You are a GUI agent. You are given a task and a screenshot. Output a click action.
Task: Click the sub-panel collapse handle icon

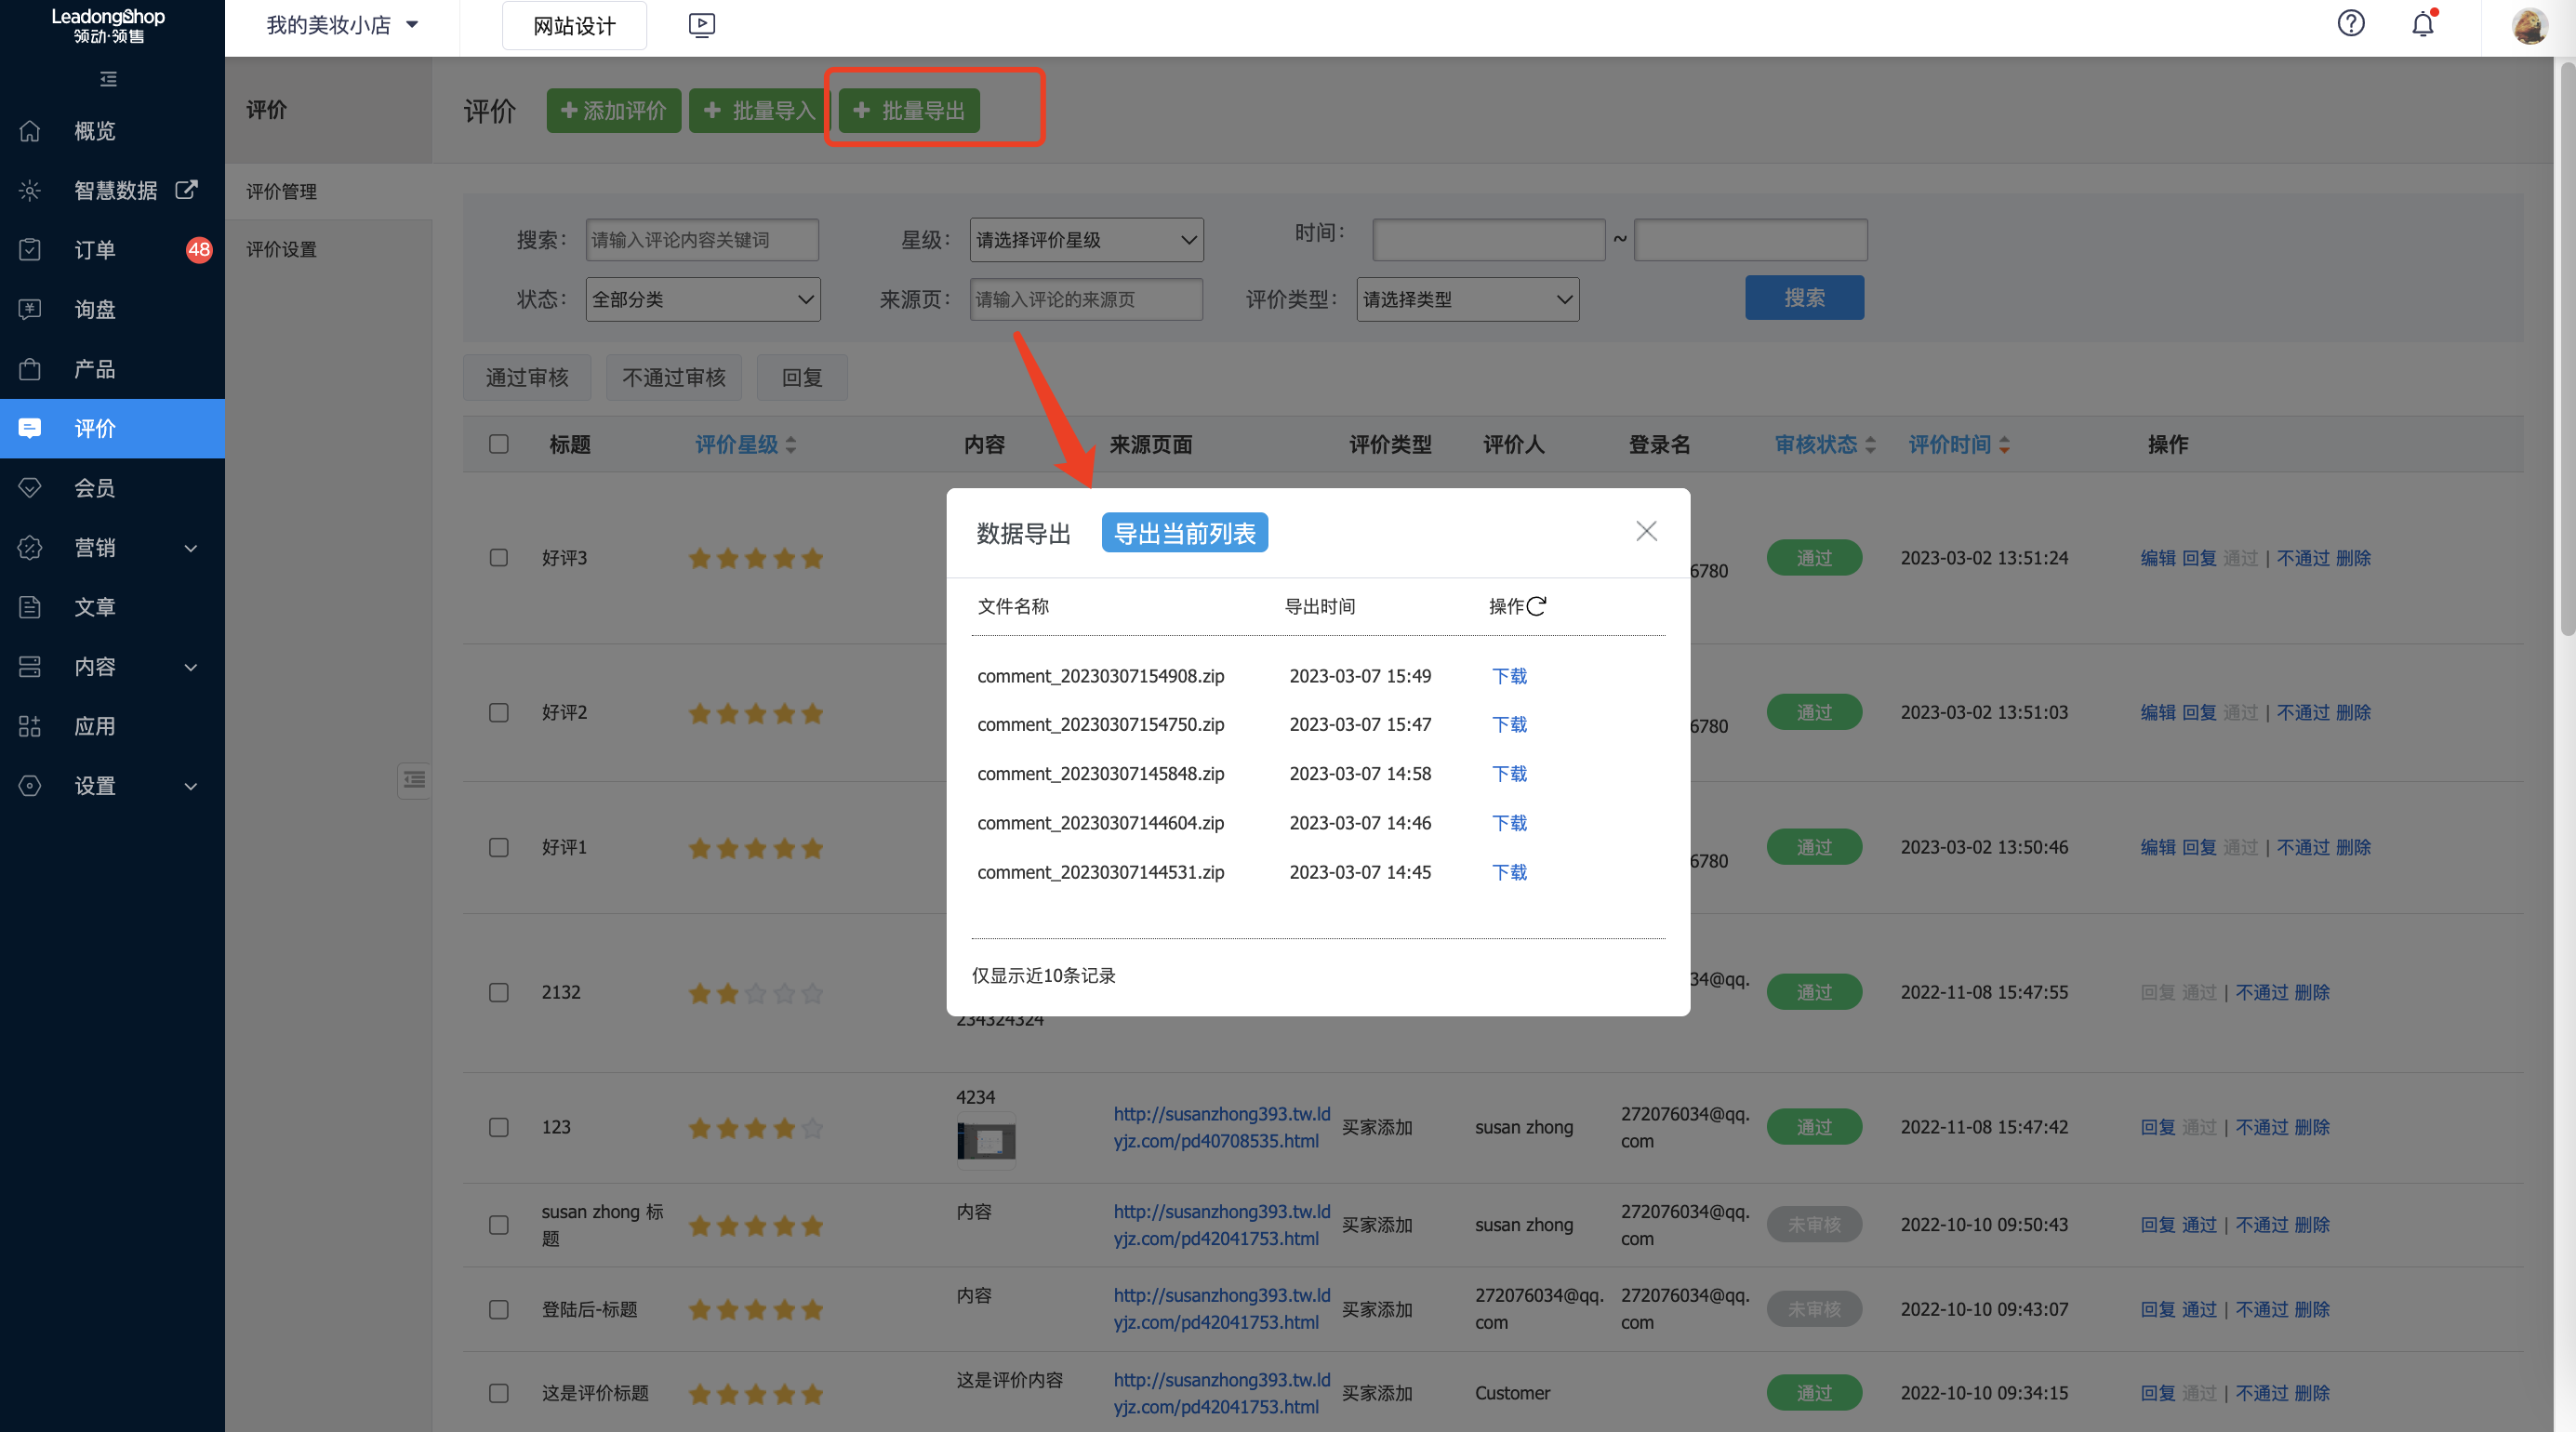(414, 780)
